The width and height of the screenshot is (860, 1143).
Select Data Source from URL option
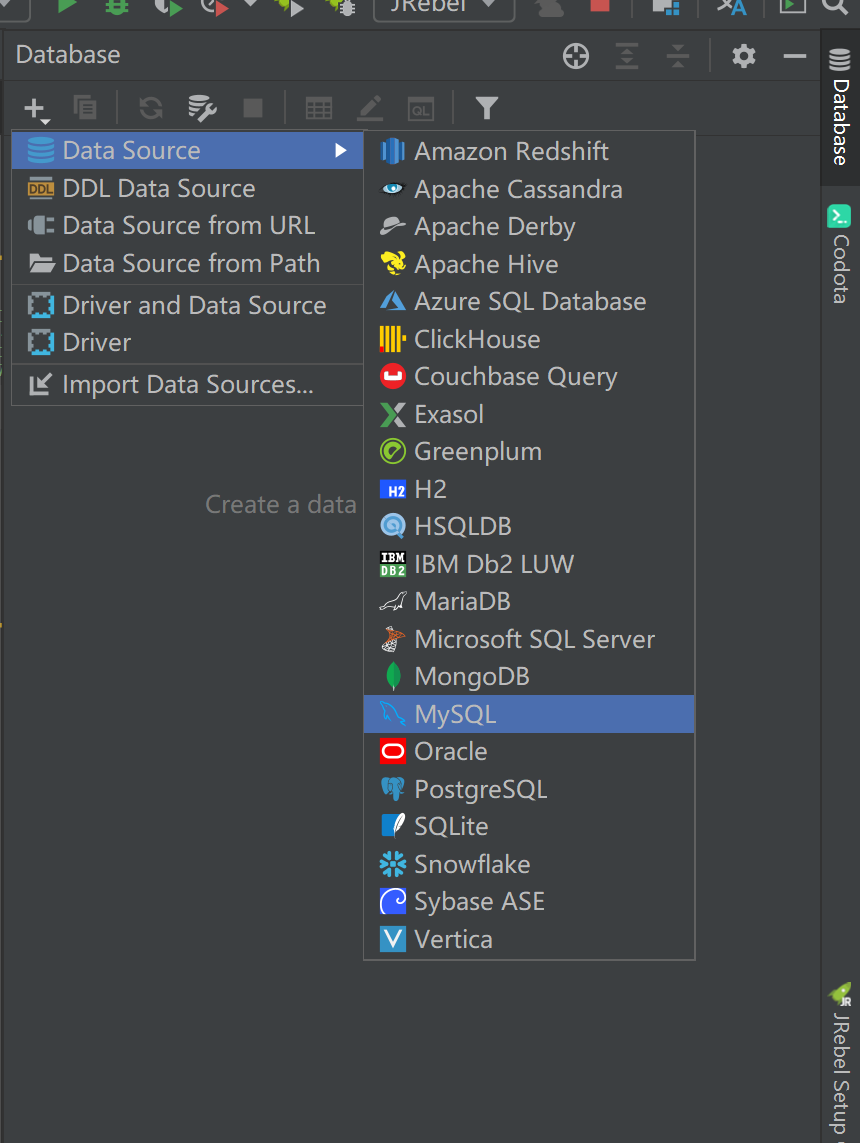click(x=187, y=225)
